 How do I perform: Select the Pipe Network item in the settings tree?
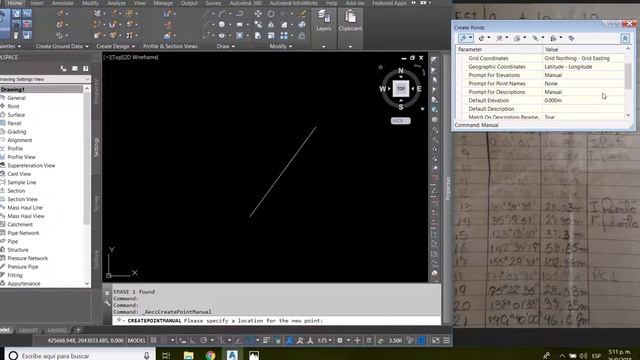tap(23, 233)
